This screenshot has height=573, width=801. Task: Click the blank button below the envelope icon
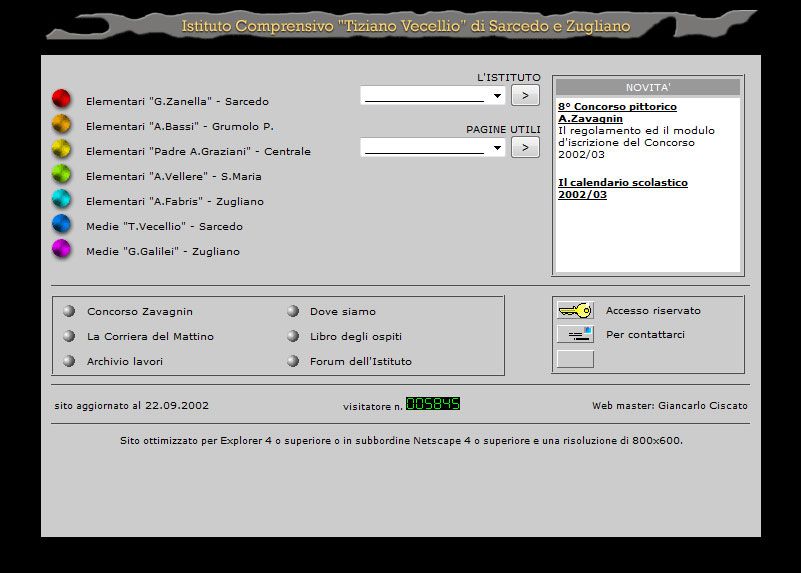pos(575,359)
